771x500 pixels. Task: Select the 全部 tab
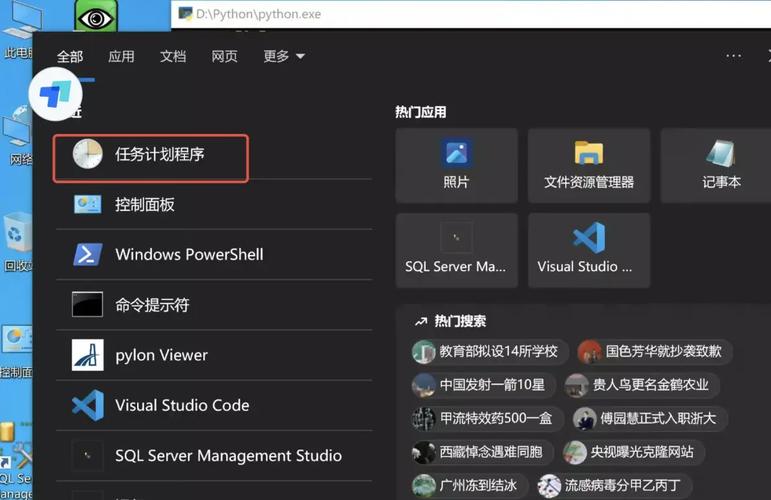70,56
